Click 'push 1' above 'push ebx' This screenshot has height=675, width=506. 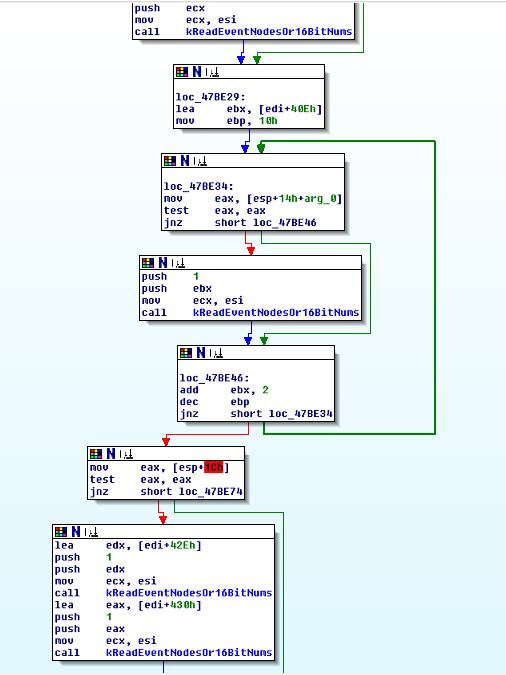(x=170, y=276)
